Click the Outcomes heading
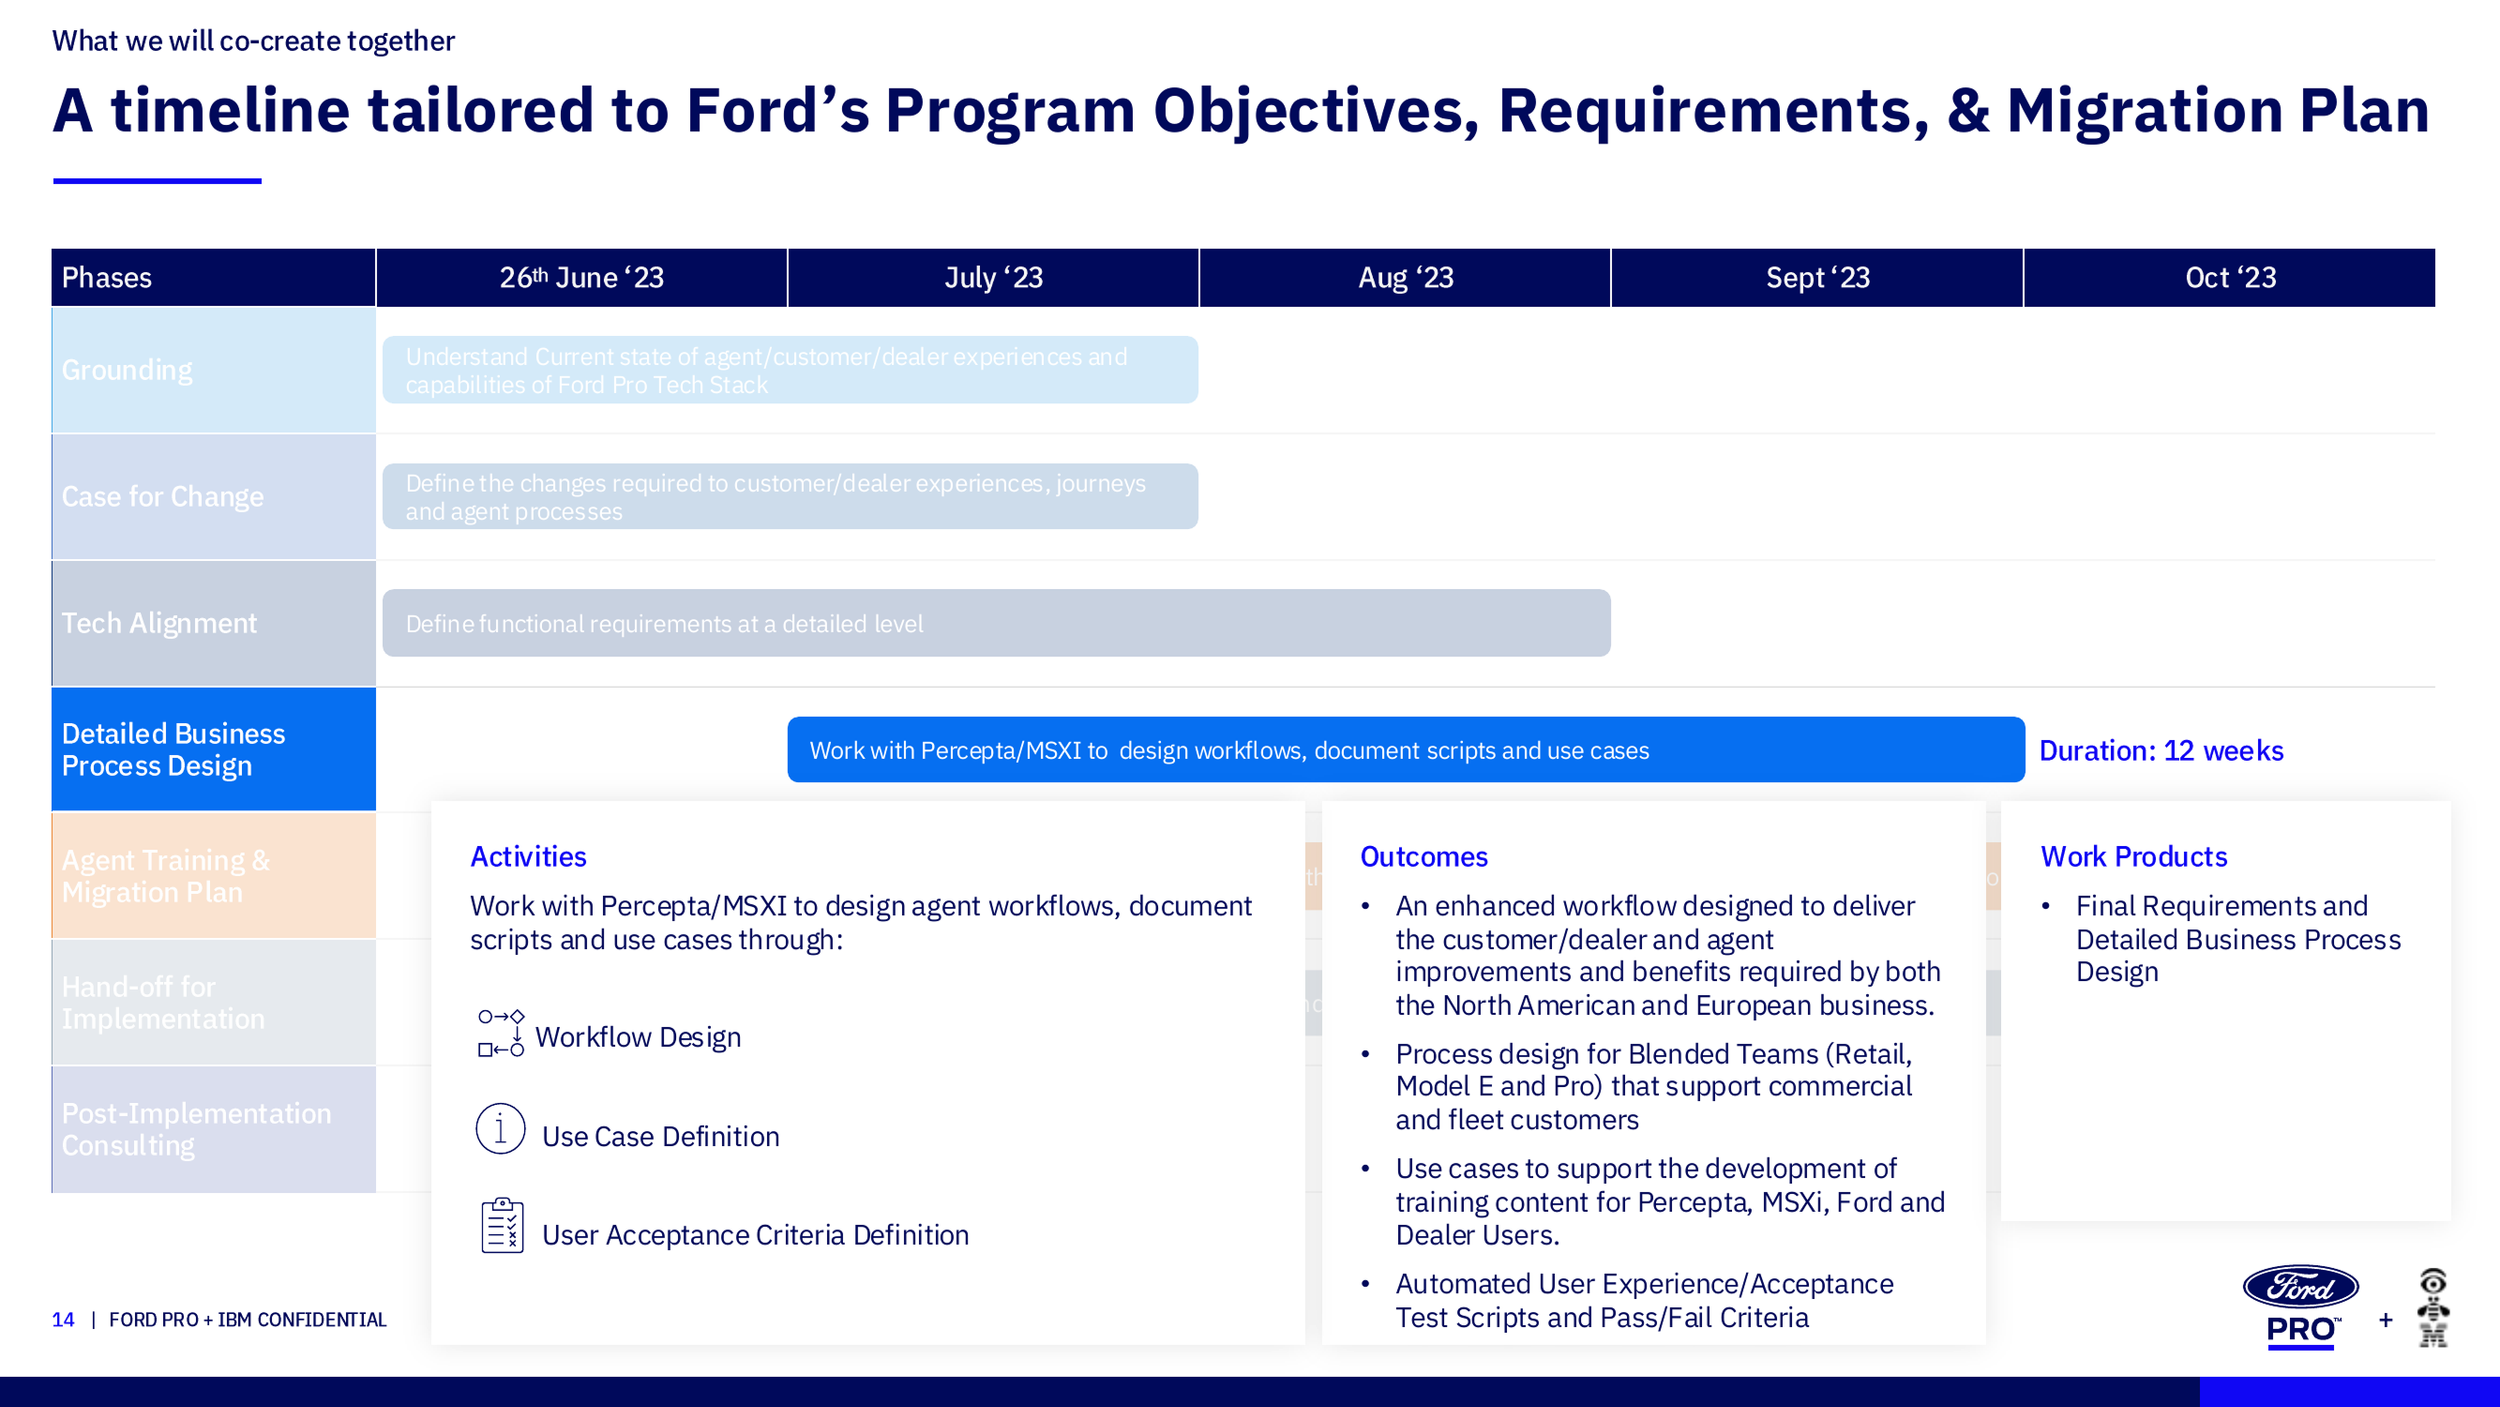Viewport: 2500px width, 1407px height. [1424, 857]
